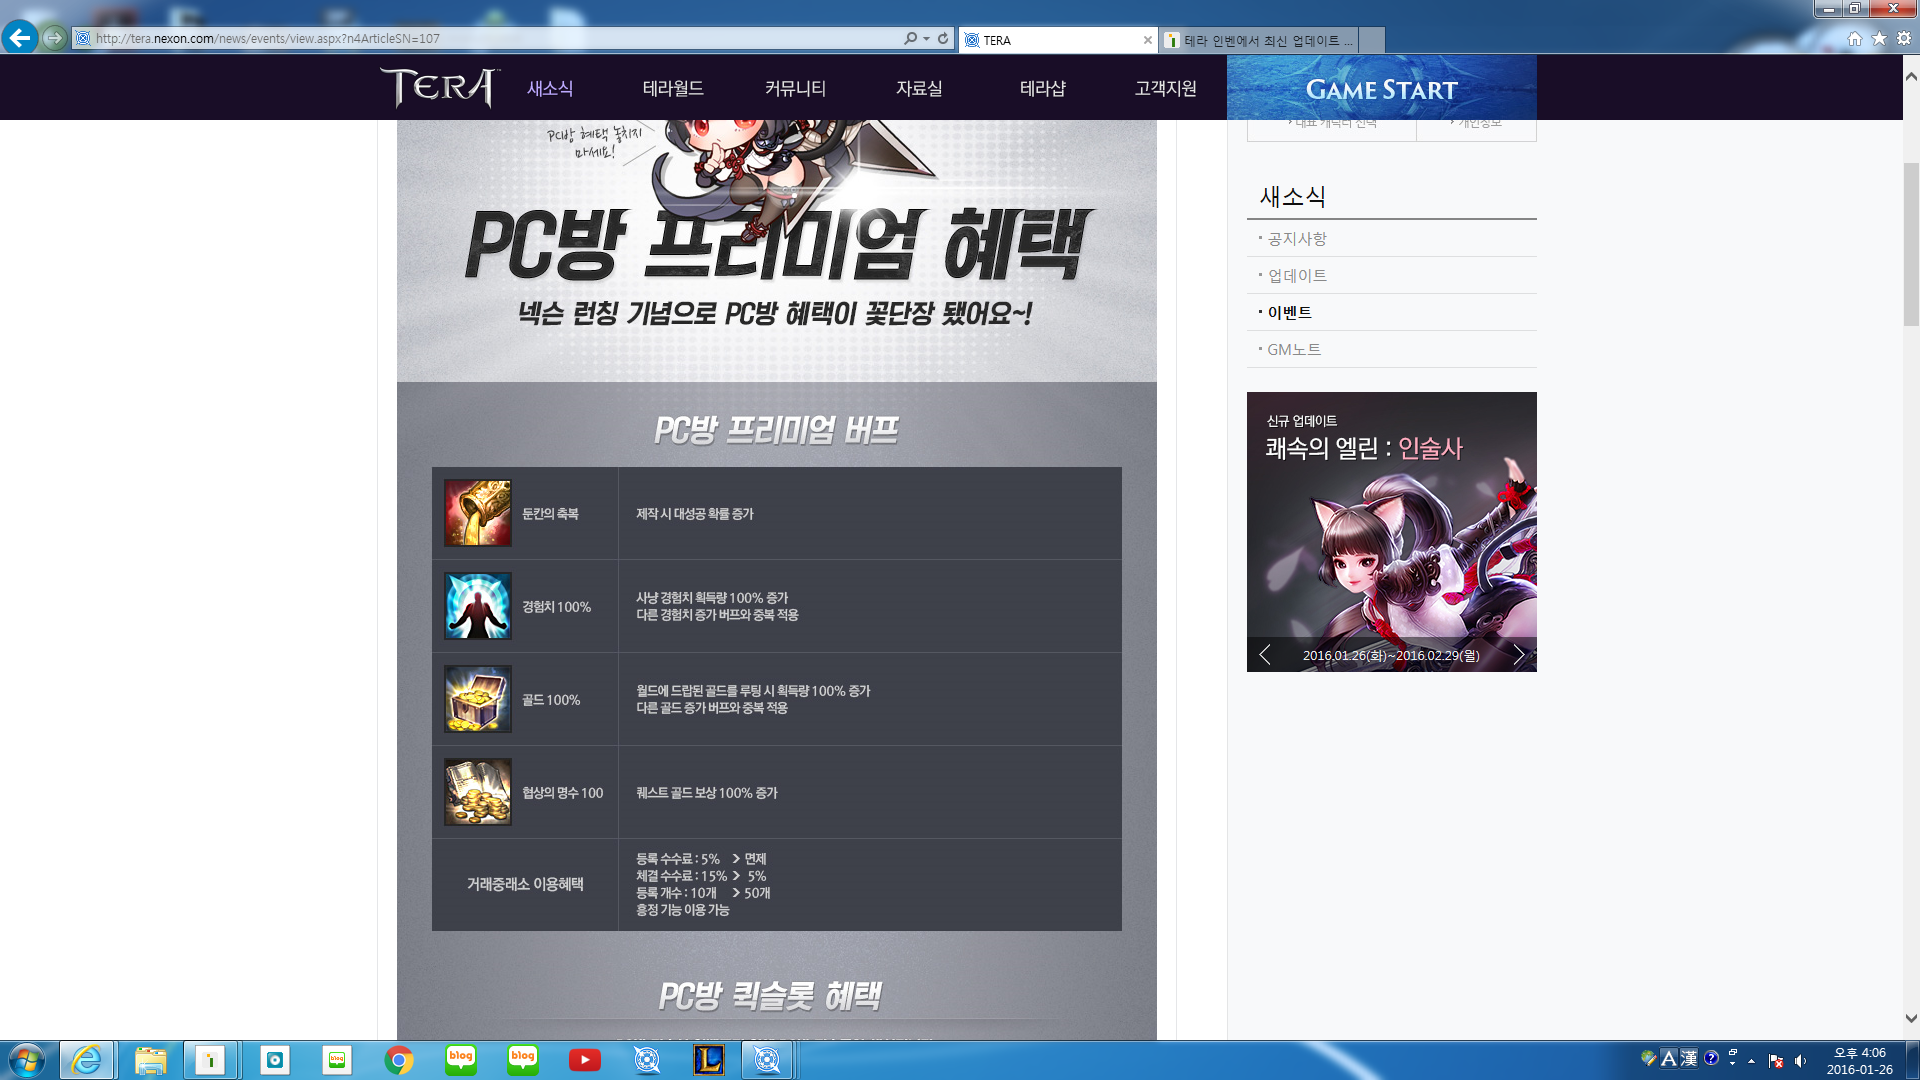Click the GAME START button
Screen dimensions: 1920x1080
(x=1381, y=88)
